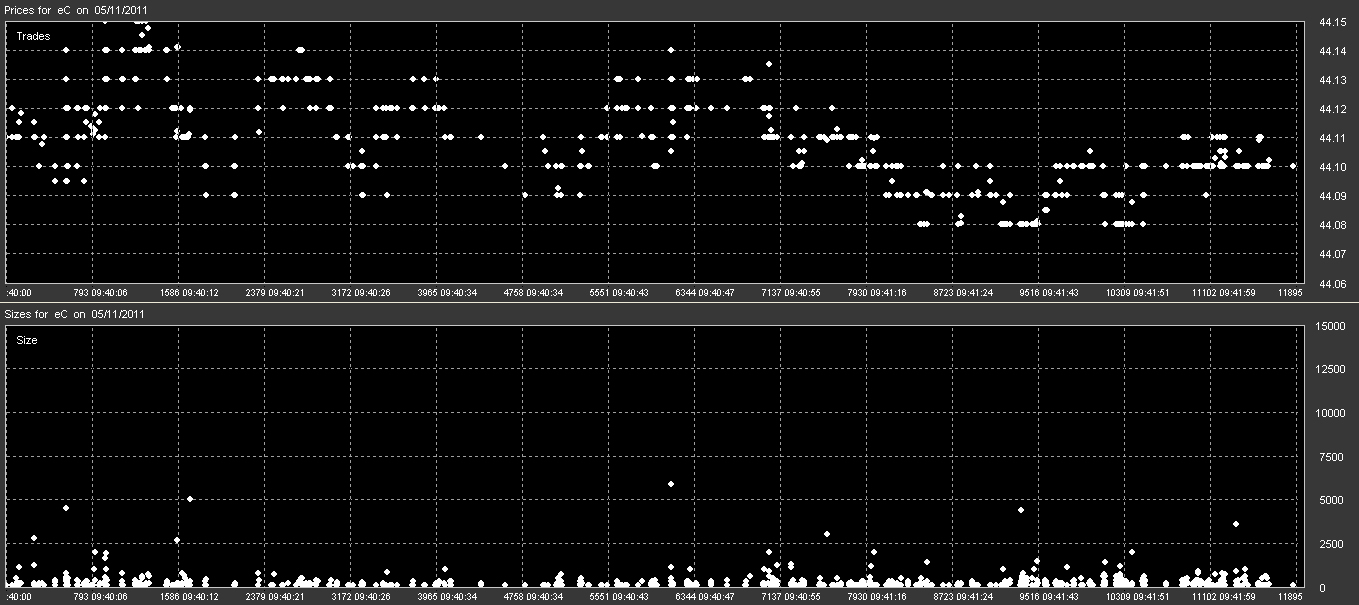The height and width of the screenshot is (605, 1359).
Task: Click '793 09:40:06' under the Sizes chart
Action: pyautogui.click(x=100, y=596)
